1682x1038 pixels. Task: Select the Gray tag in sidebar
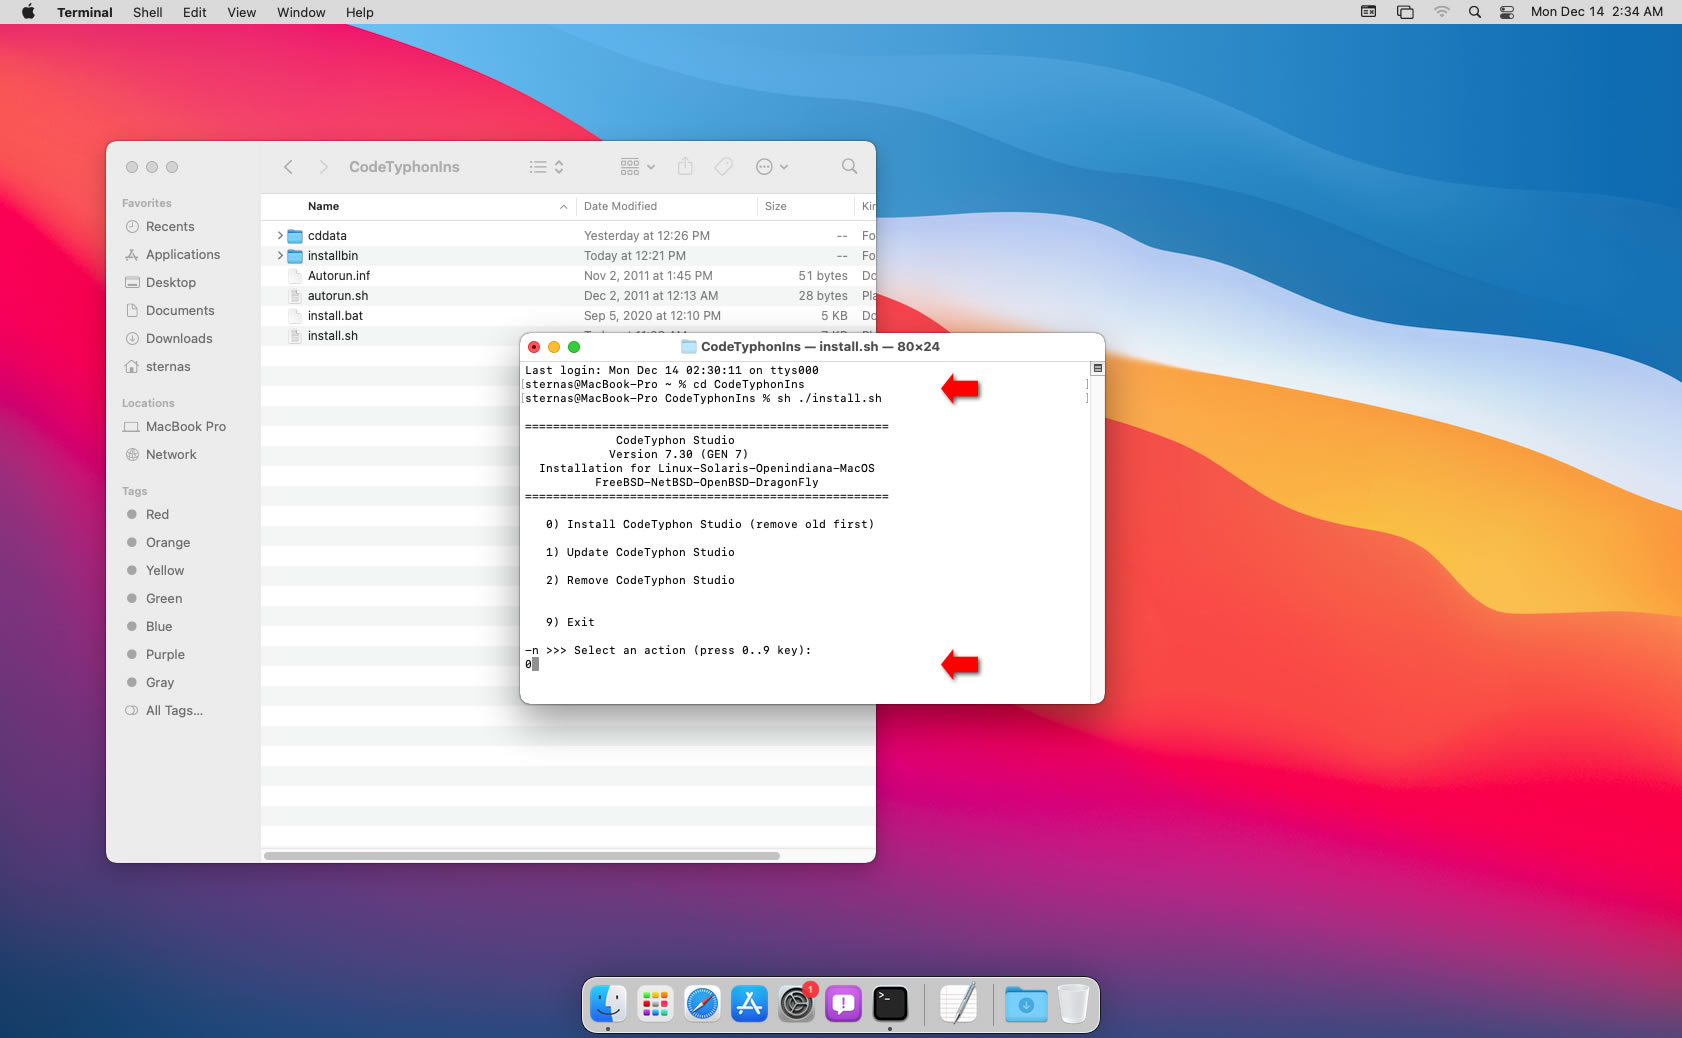150,683
